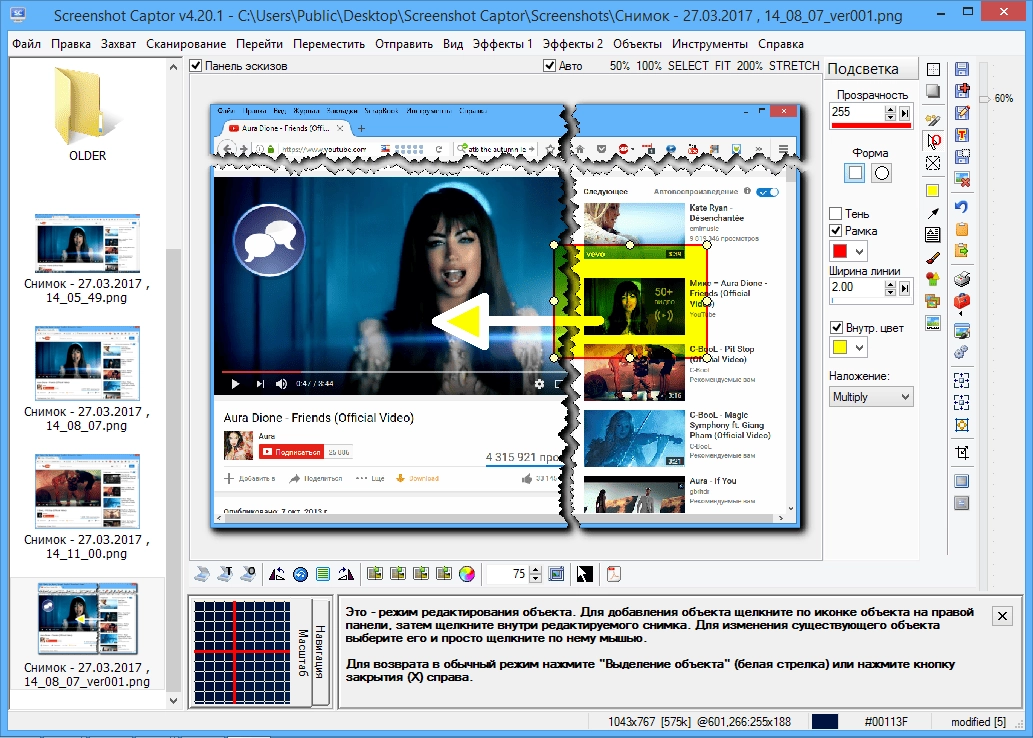The image size is (1033, 738).
Task: Click the FIT zoom option
Action: [x=722, y=66]
